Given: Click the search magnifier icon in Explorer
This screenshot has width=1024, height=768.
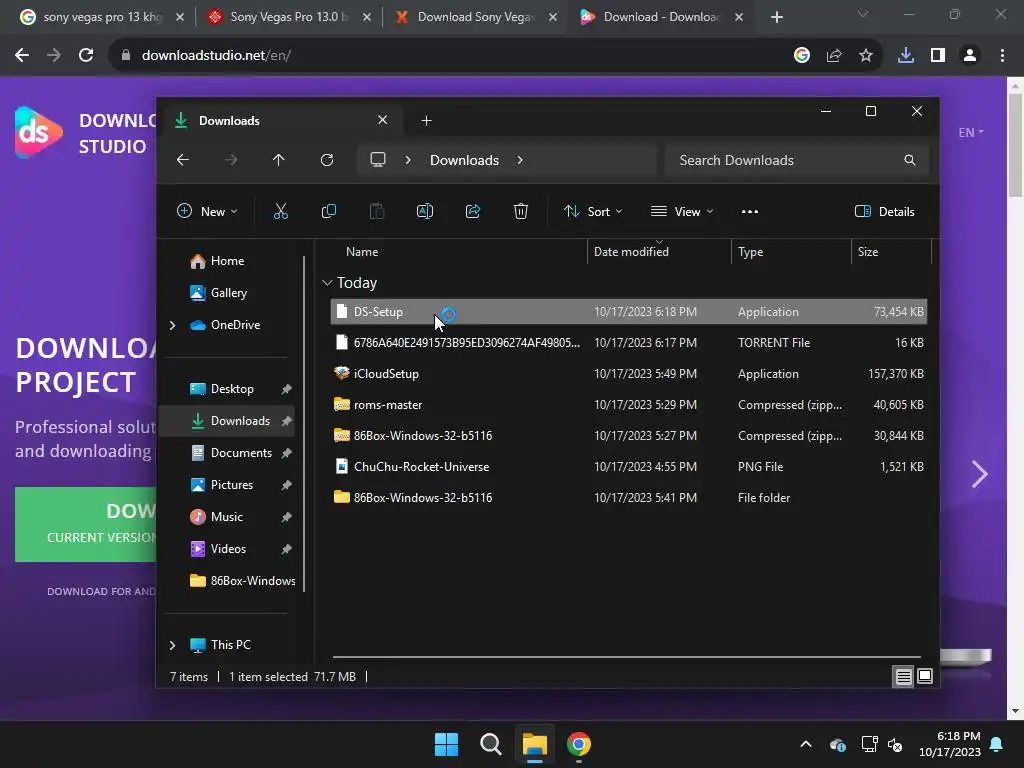Looking at the screenshot, I should tap(910, 160).
